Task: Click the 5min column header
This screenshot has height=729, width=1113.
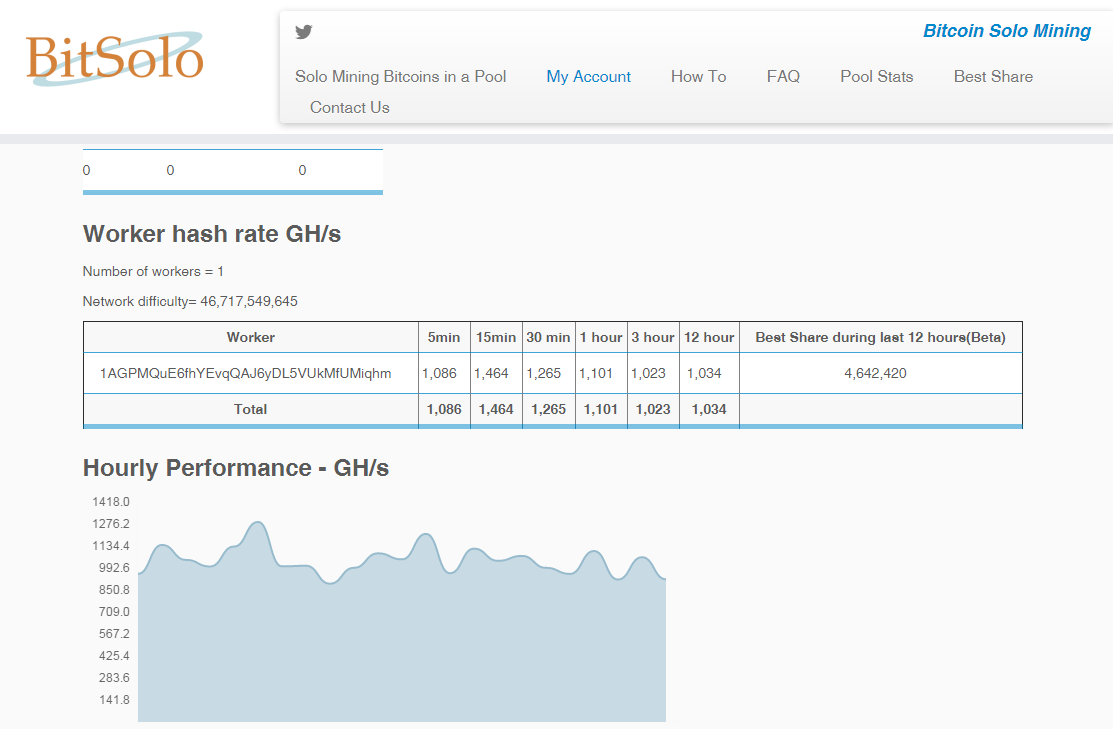Action: tap(444, 337)
